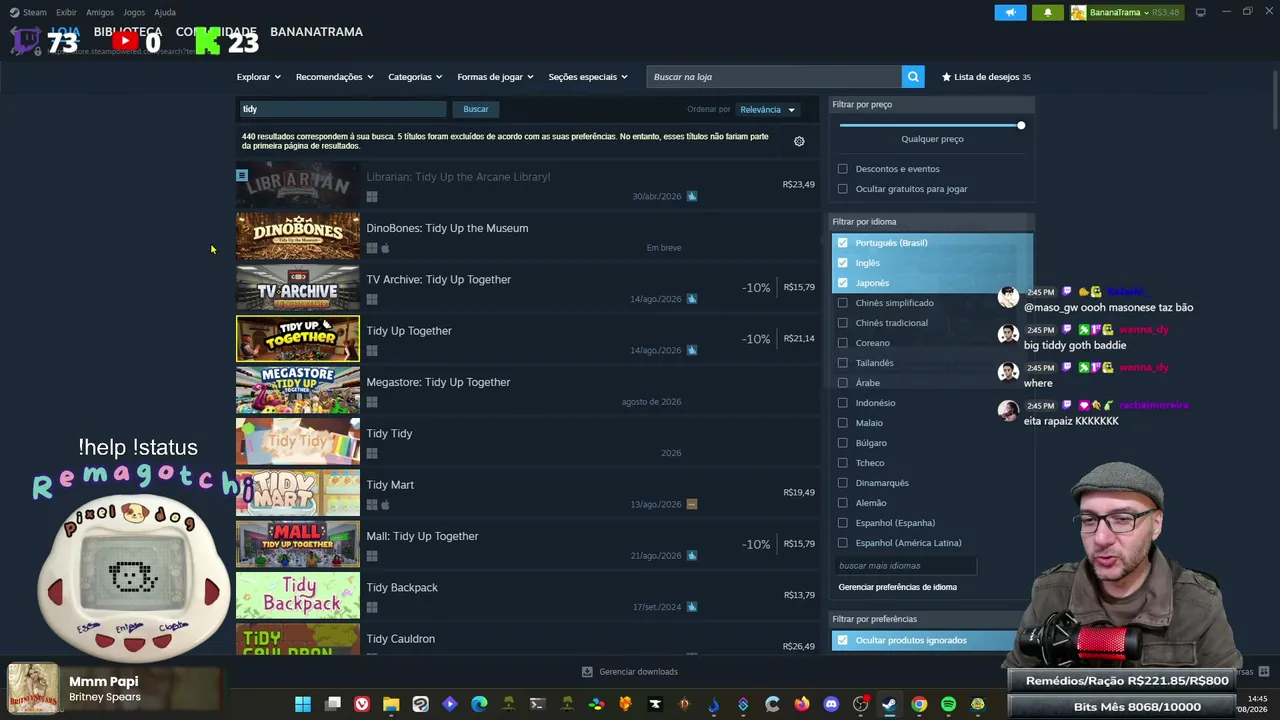Uncheck Ocultar produtos ignorados
The height and width of the screenshot is (720, 1280).
(843, 640)
